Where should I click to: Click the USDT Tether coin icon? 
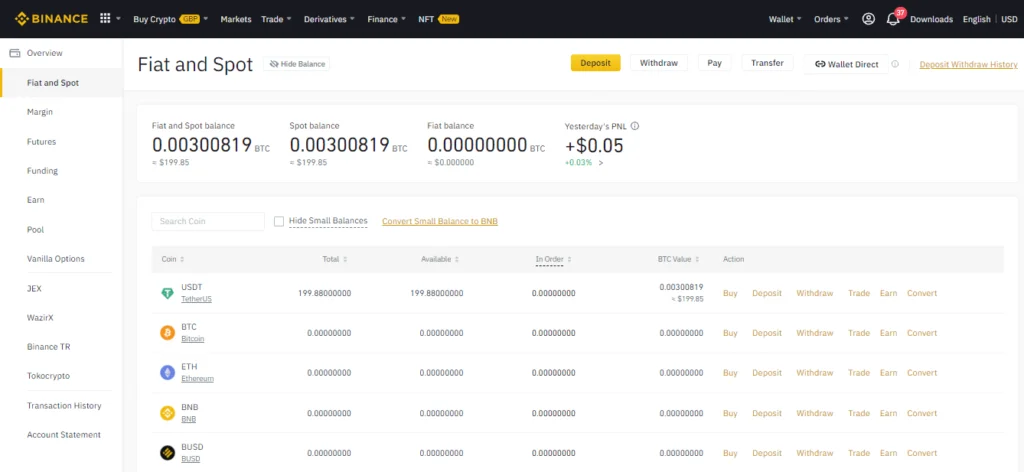pos(168,293)
